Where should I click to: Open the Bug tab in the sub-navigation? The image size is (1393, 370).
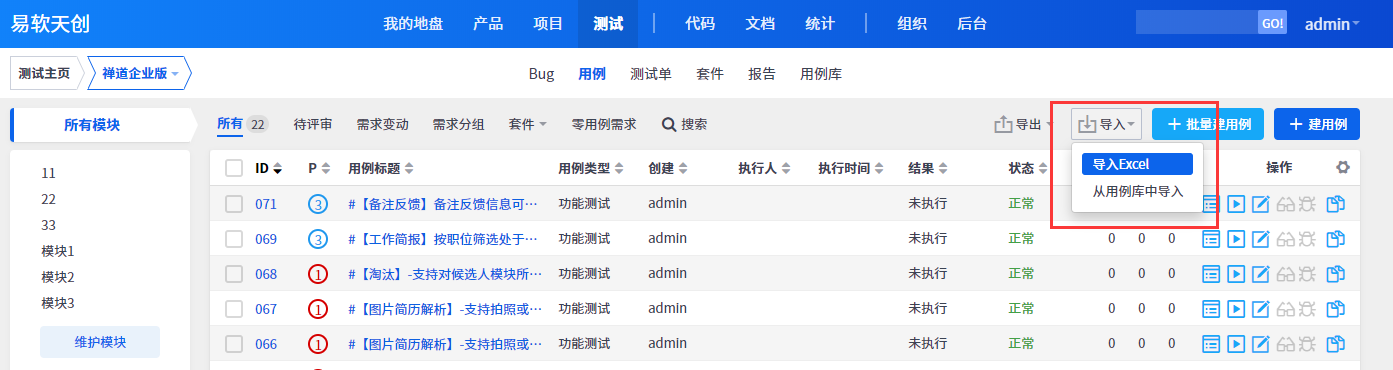click(x=541, y=74)
